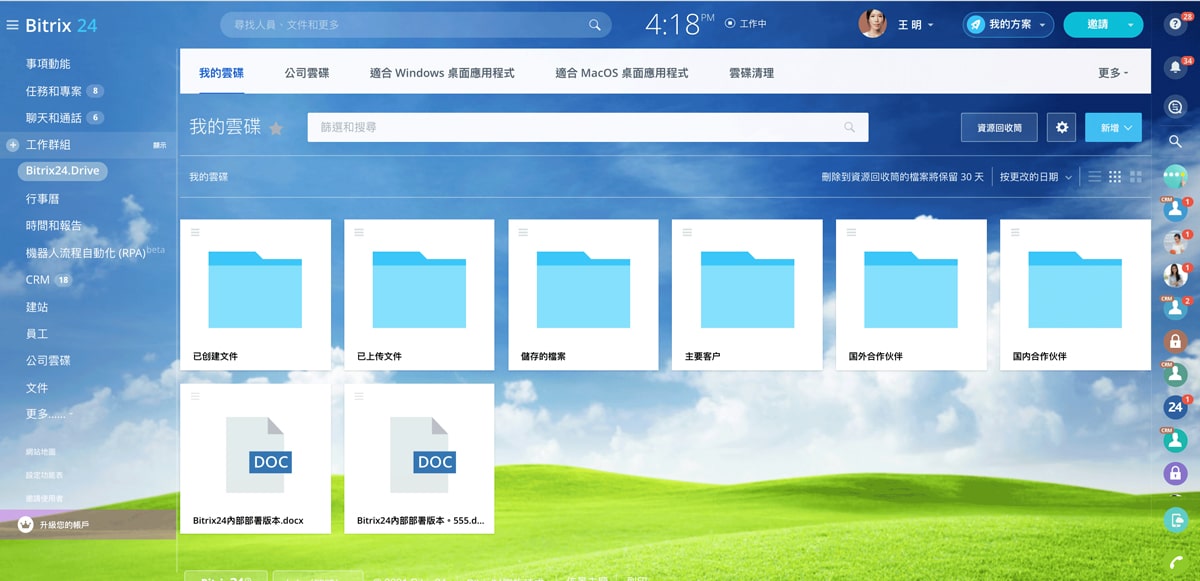Switch to medium grid view layout

[1115, 177]
